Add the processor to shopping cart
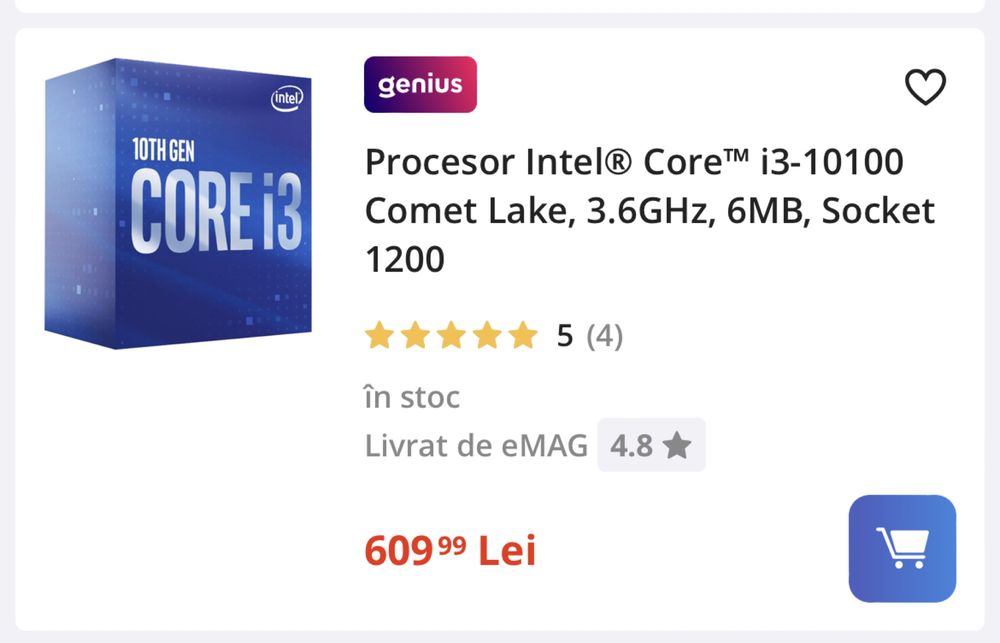The height and width of the screenshot is (643, 1000). [902, 548]
